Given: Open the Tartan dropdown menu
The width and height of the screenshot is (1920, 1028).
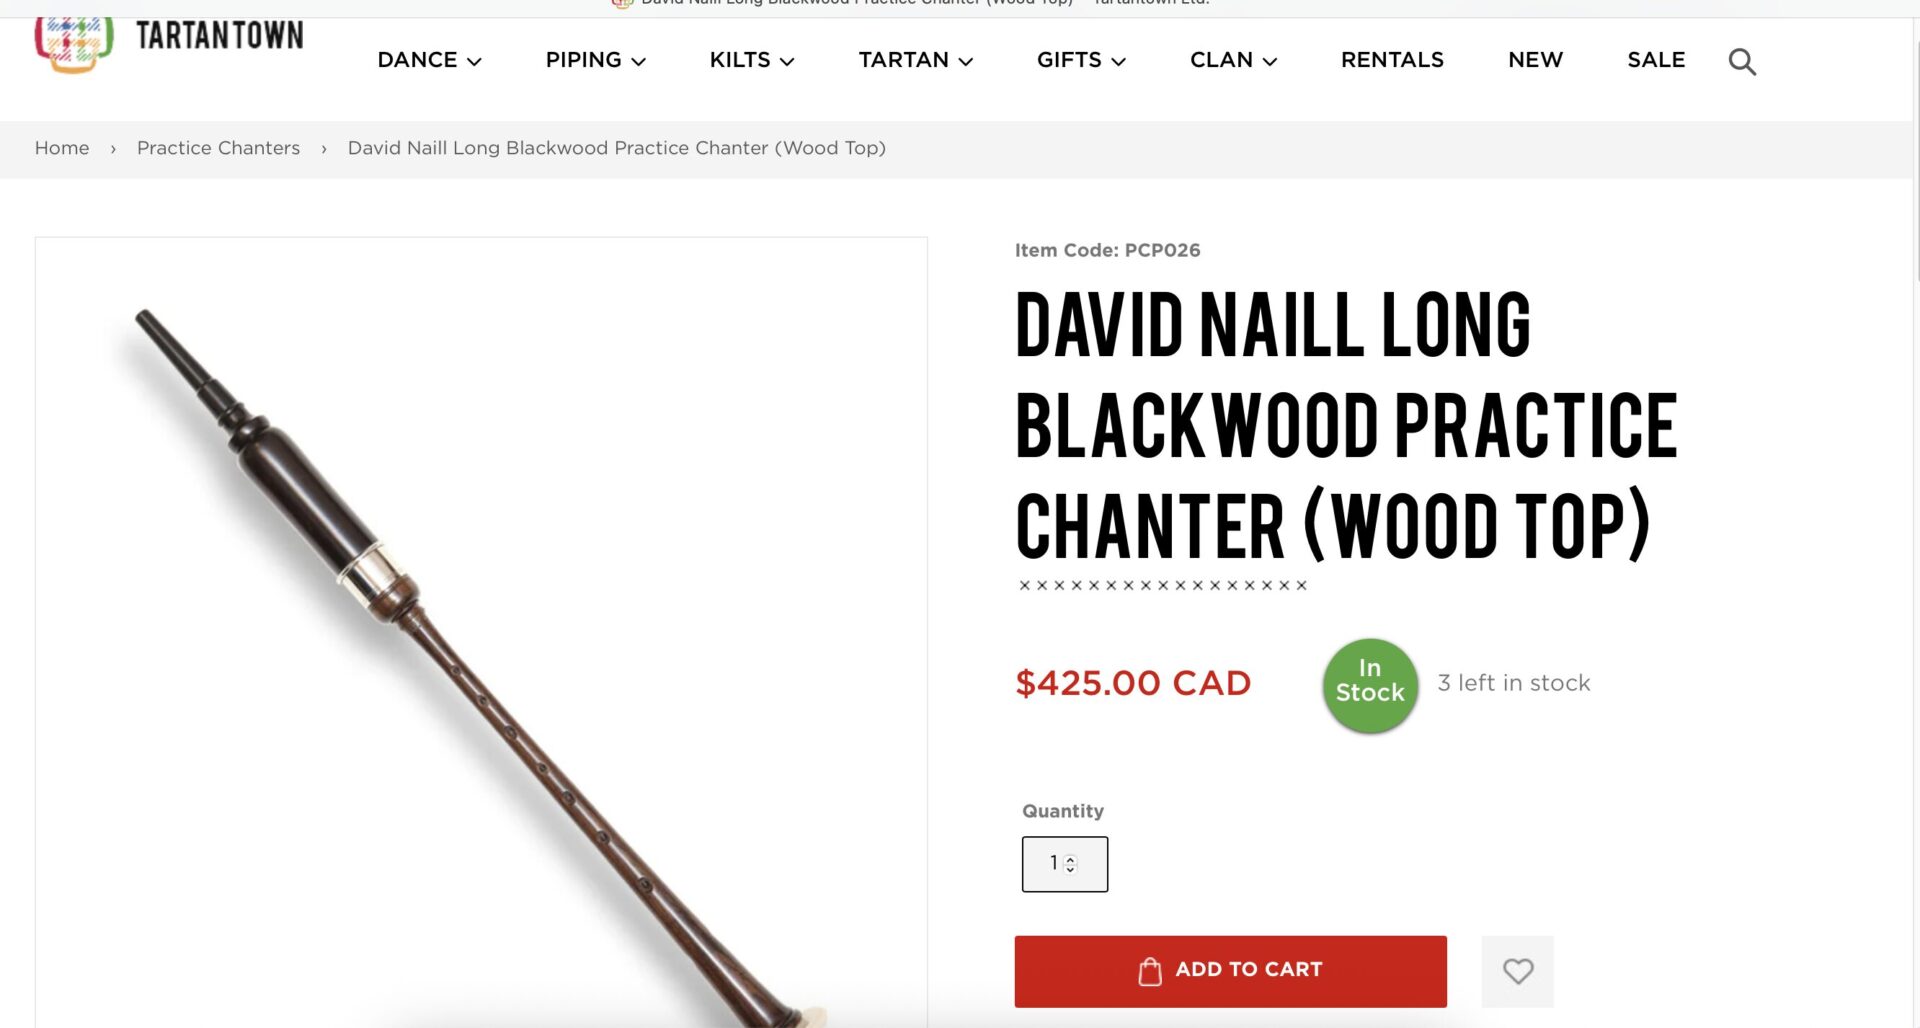Looking at the screenshot, I should (915, 60).
